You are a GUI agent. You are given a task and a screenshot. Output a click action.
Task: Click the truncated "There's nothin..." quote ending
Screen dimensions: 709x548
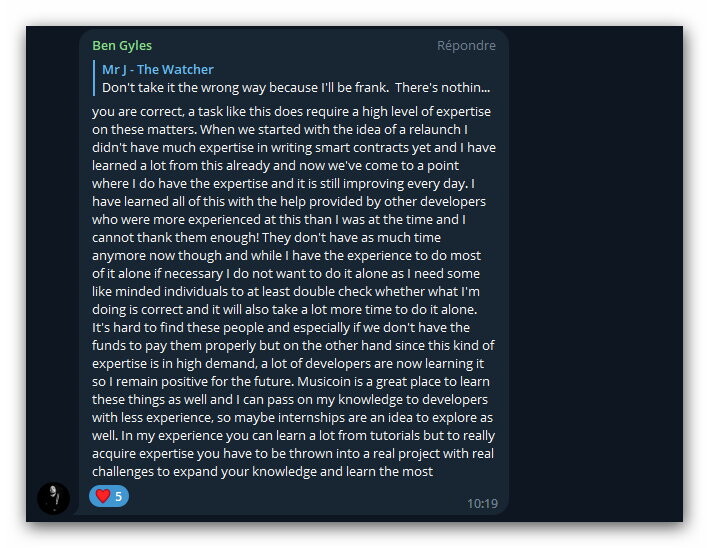pyautogui.click(x=442, y=87)
